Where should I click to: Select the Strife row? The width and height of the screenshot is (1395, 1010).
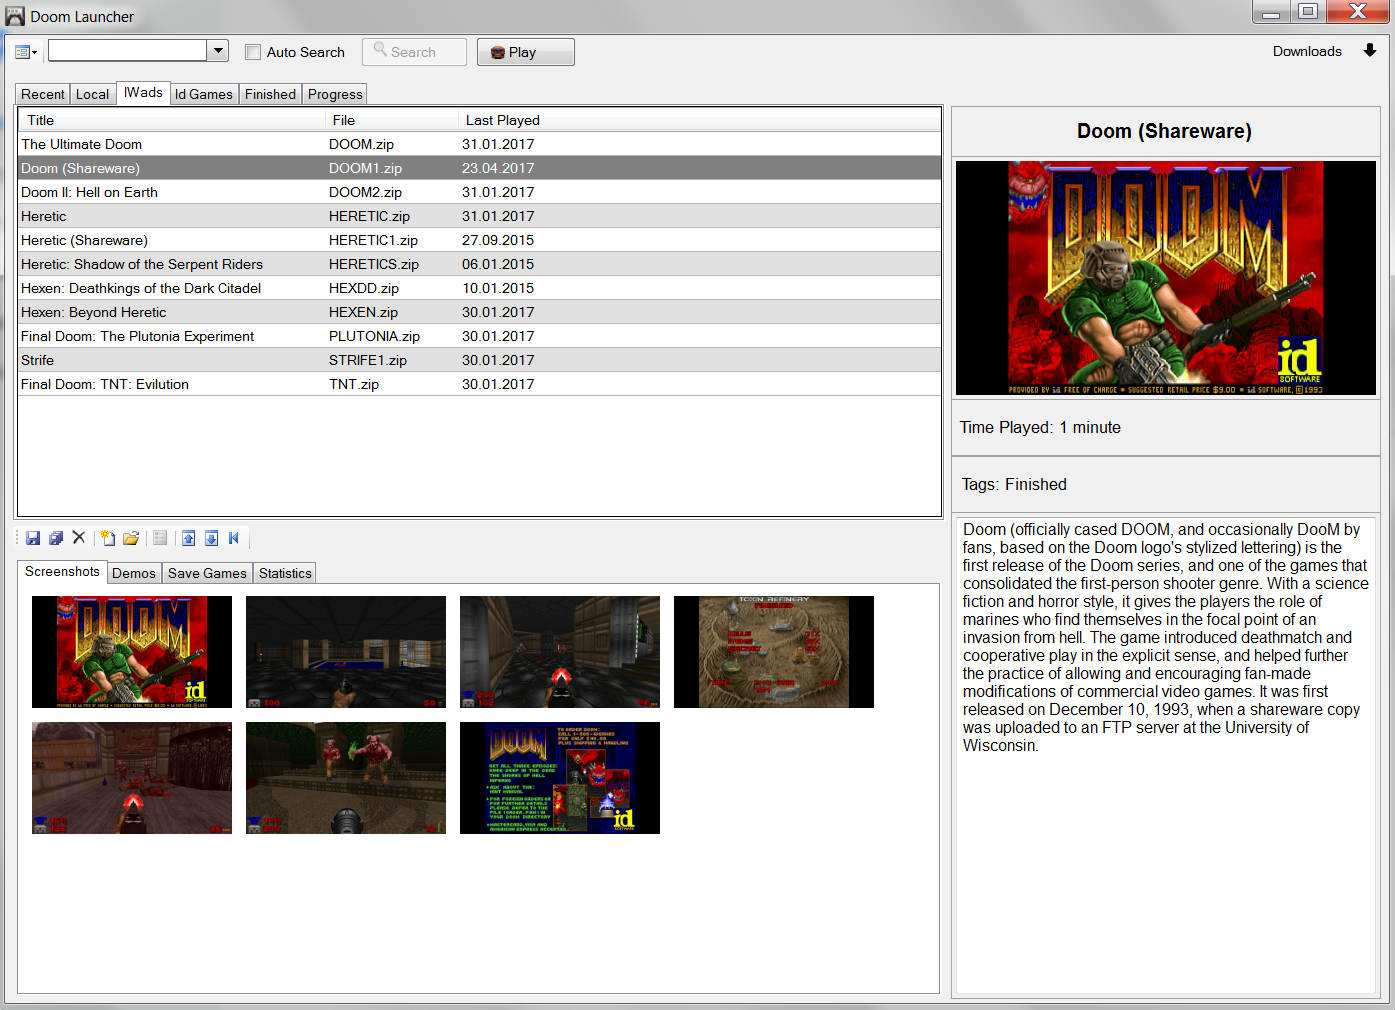click(480, 360)
